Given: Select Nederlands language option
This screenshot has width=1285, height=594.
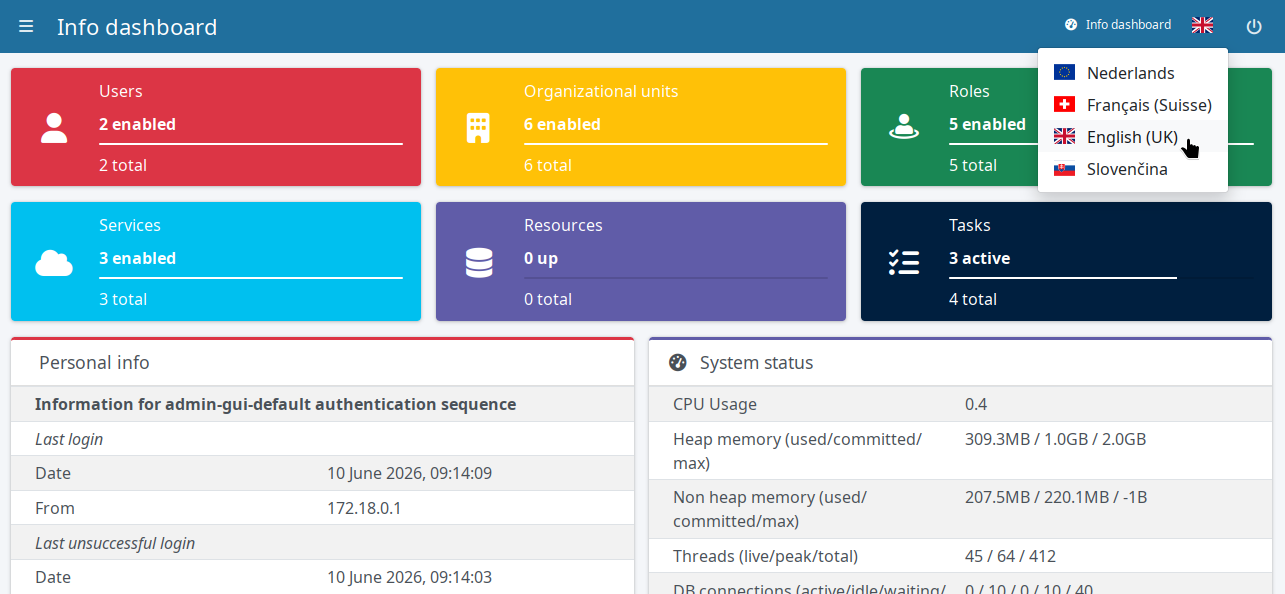Looking at the screenshot, I should (x=1133, y=73).
